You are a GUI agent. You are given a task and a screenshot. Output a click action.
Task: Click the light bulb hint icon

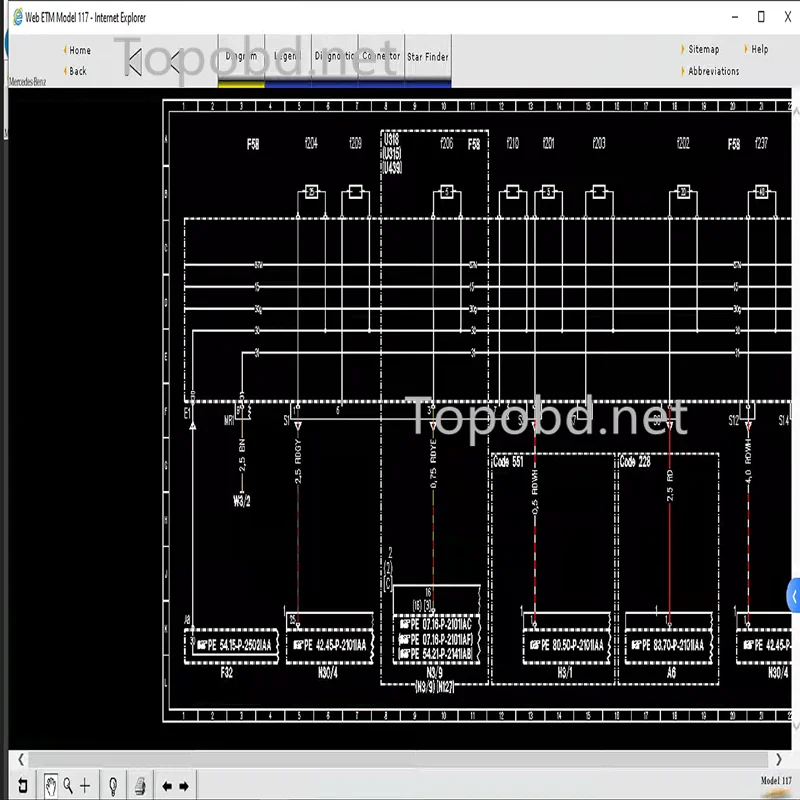tap(113, 786)
